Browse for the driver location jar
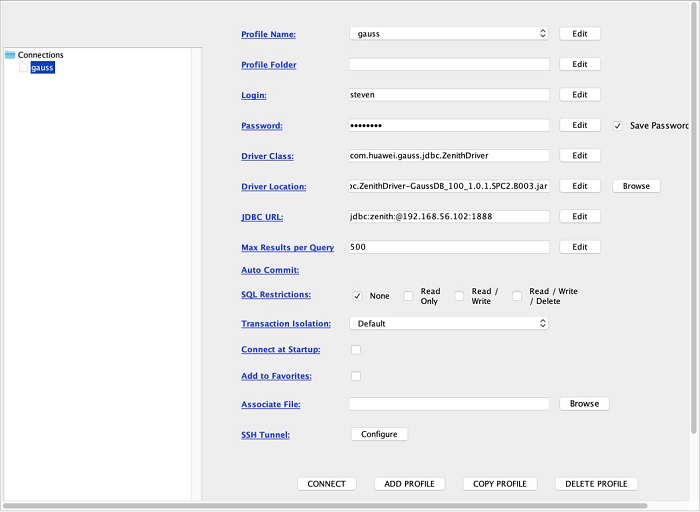The height and width of the screenshot is (512, 700). [636, 186]
